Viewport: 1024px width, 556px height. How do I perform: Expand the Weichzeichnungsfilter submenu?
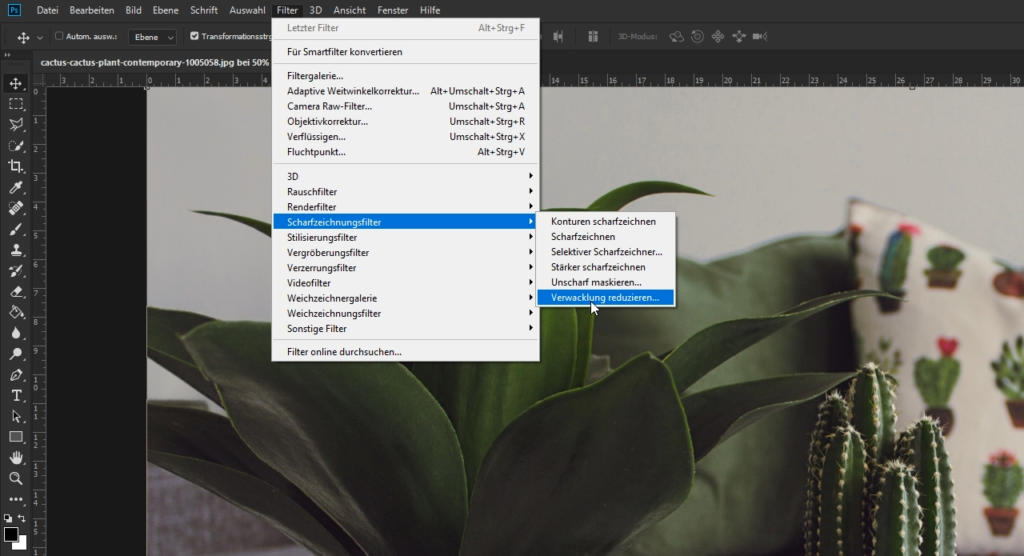point(406,313)
